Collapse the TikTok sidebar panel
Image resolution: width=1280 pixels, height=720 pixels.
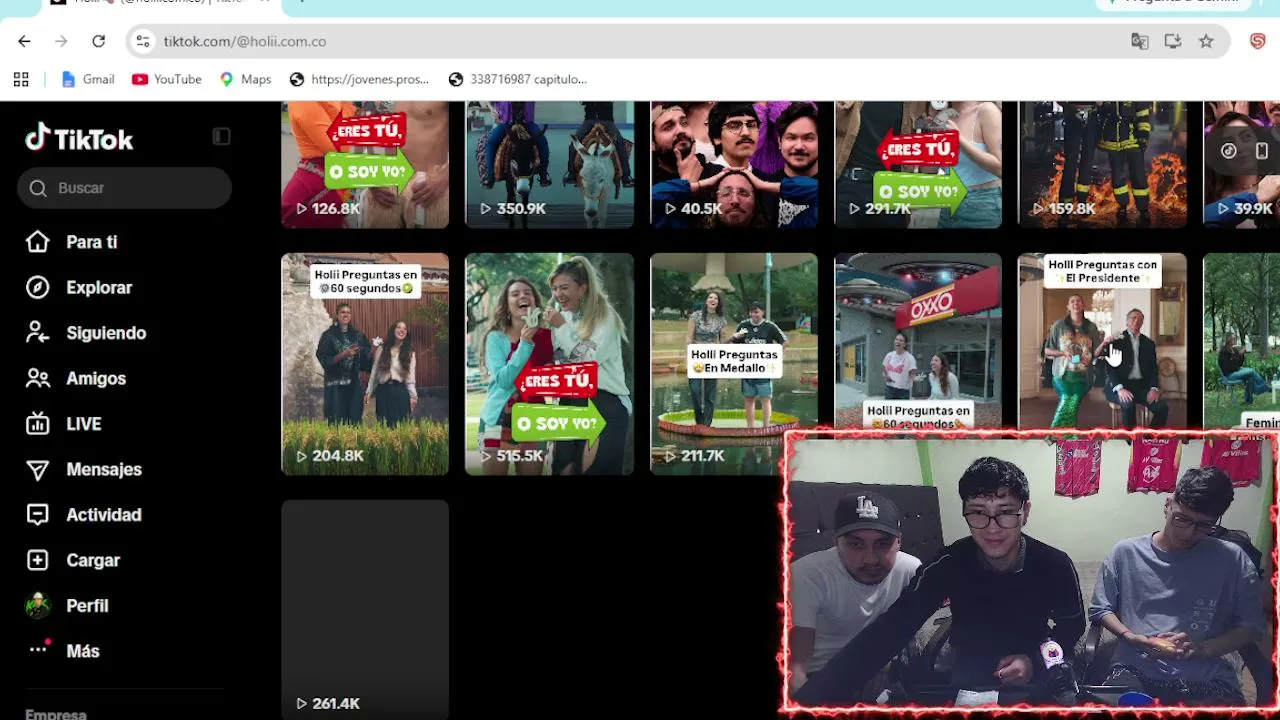(221, 136)
